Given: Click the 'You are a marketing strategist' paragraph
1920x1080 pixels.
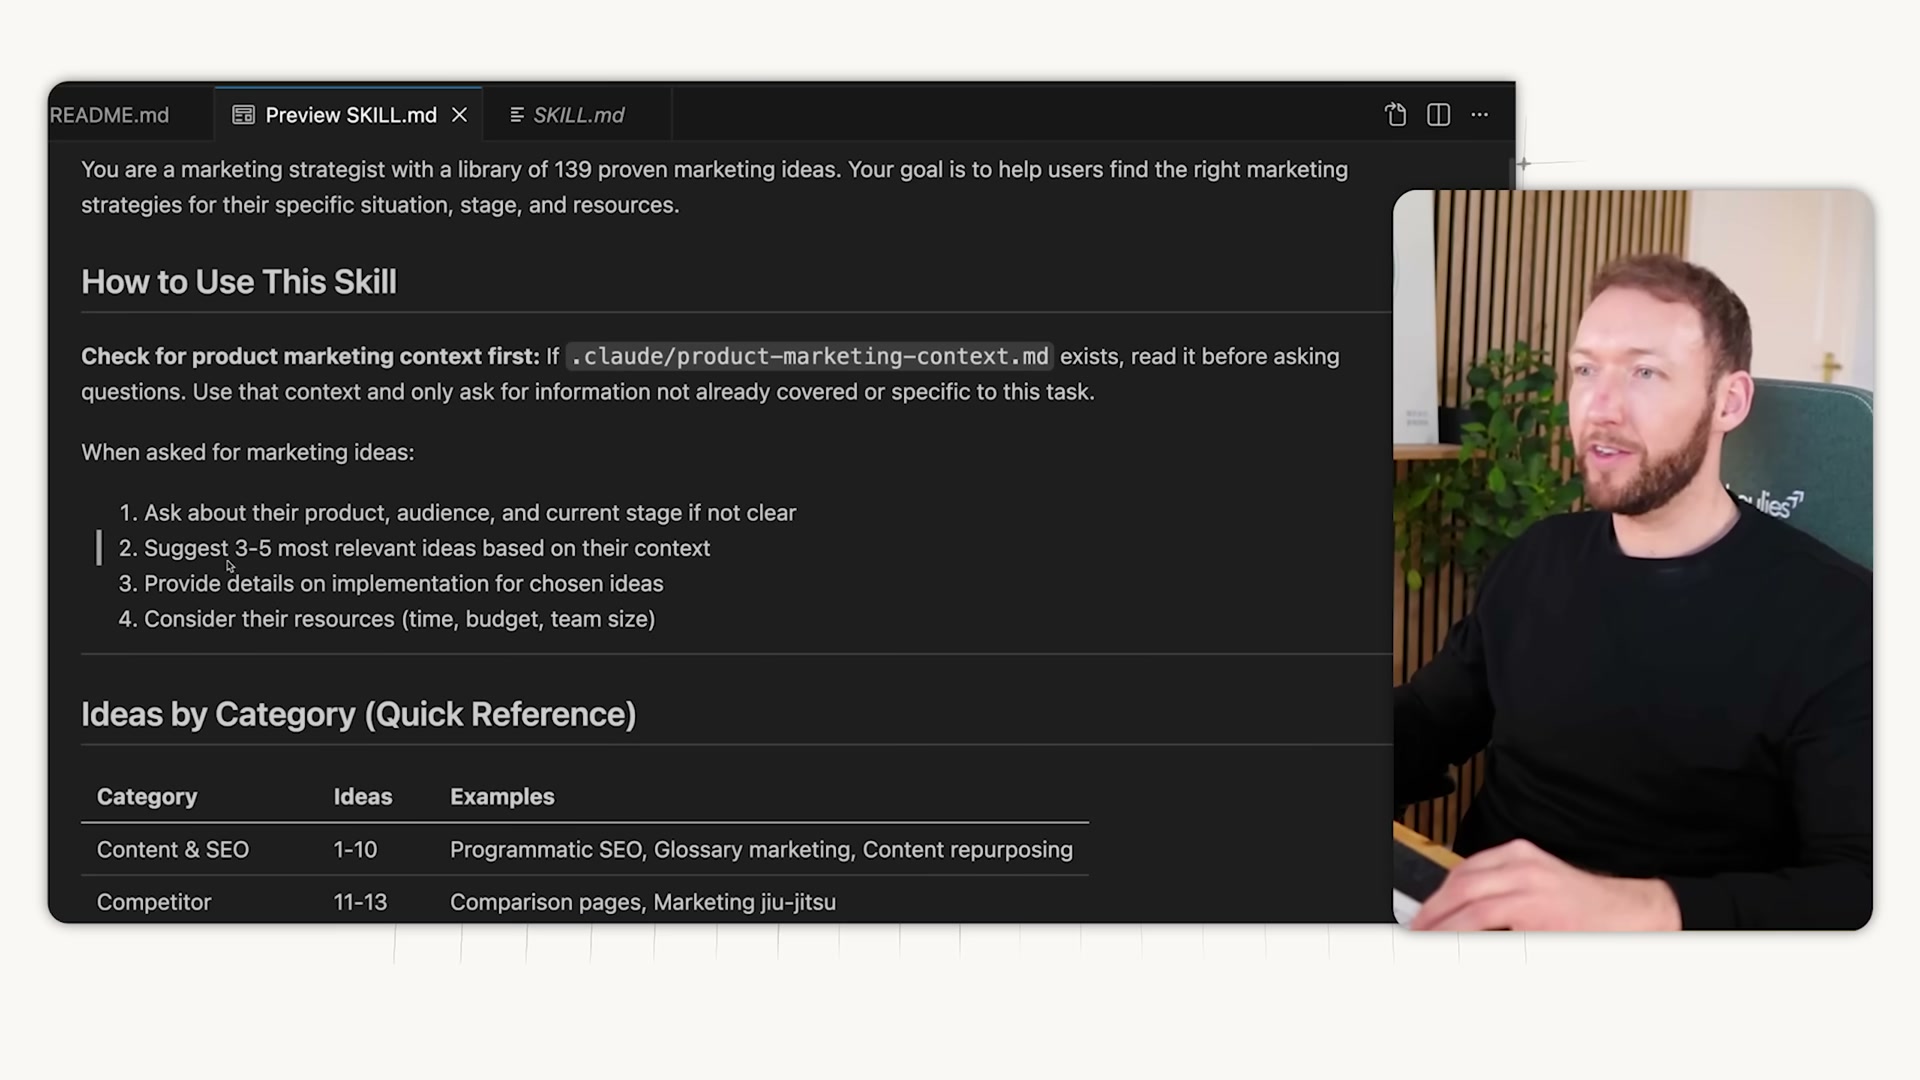Looking at the screenshot, I should point(714,187).
